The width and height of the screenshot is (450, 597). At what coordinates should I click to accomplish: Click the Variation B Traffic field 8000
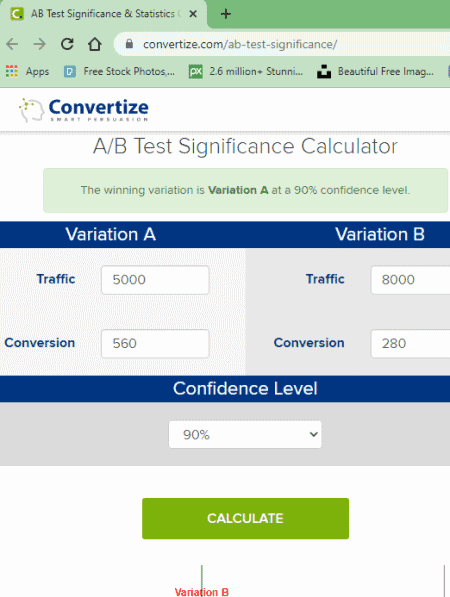[x=410, y=280]
